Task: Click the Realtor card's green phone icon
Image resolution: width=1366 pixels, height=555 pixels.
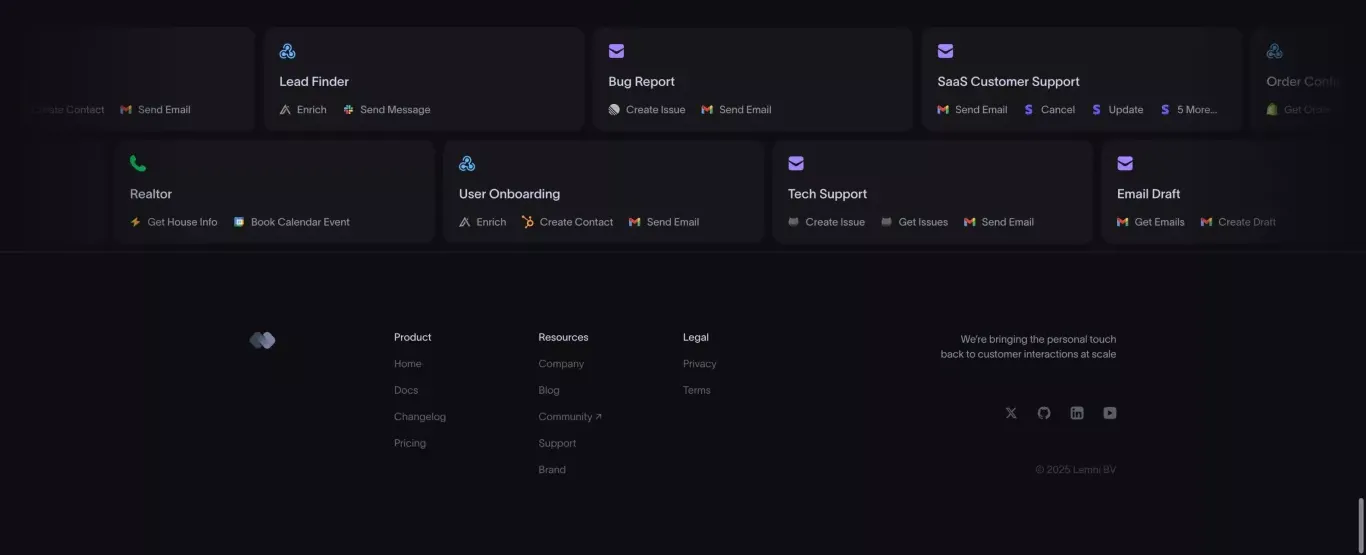Action: coord(138,163)
